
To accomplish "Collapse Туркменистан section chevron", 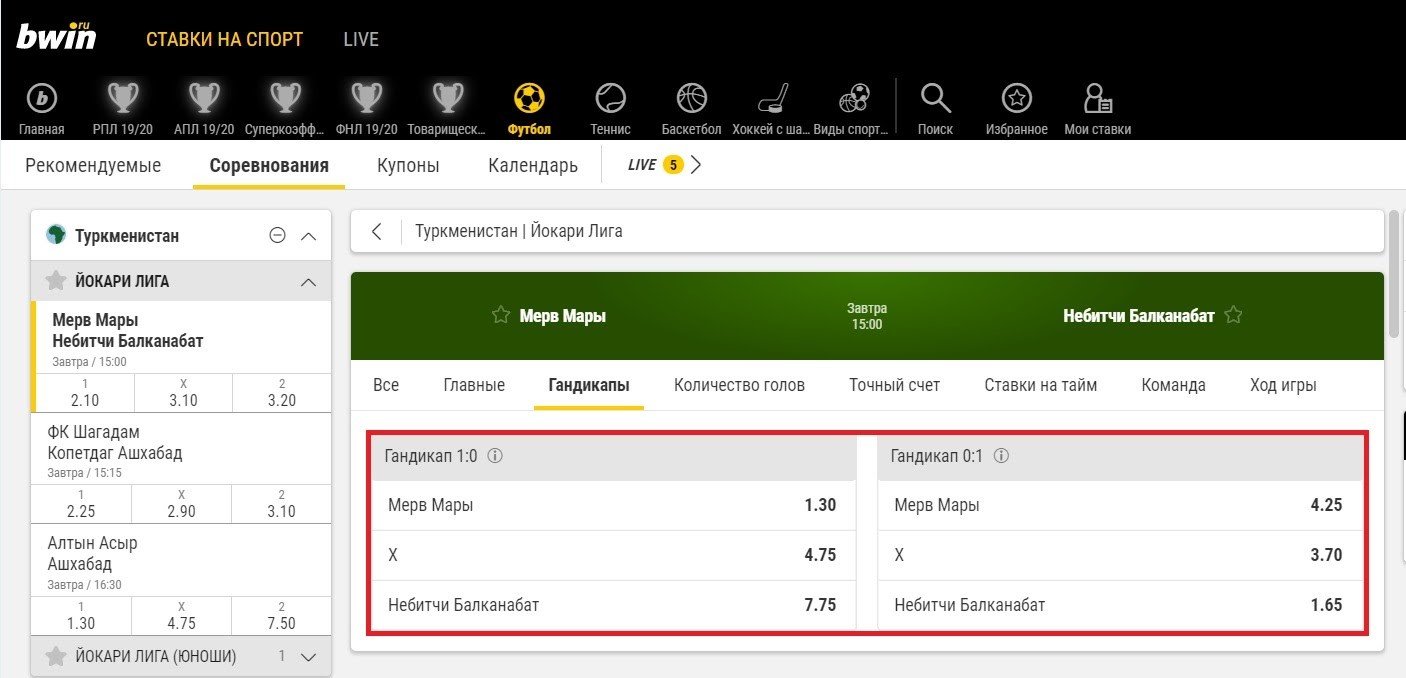I will tap(308, 236).
